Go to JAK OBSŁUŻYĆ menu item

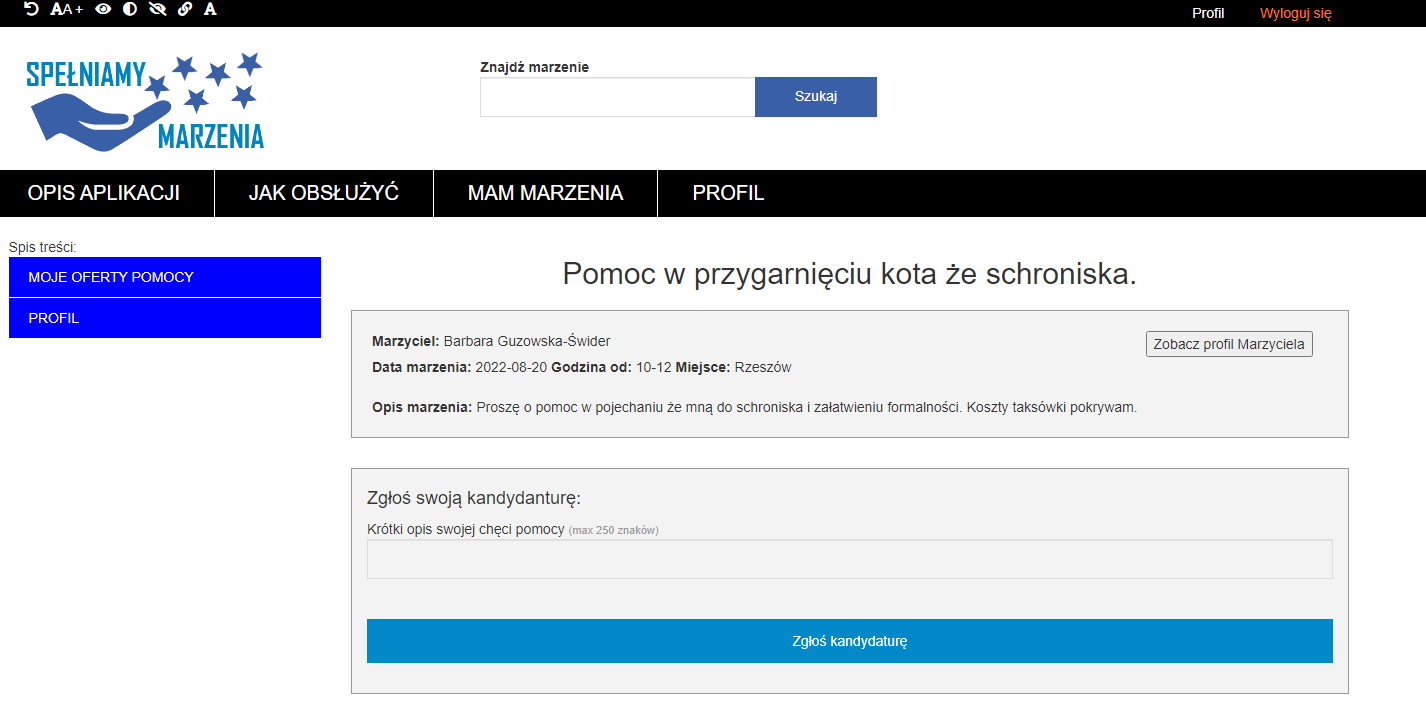(x=324, y=193)
